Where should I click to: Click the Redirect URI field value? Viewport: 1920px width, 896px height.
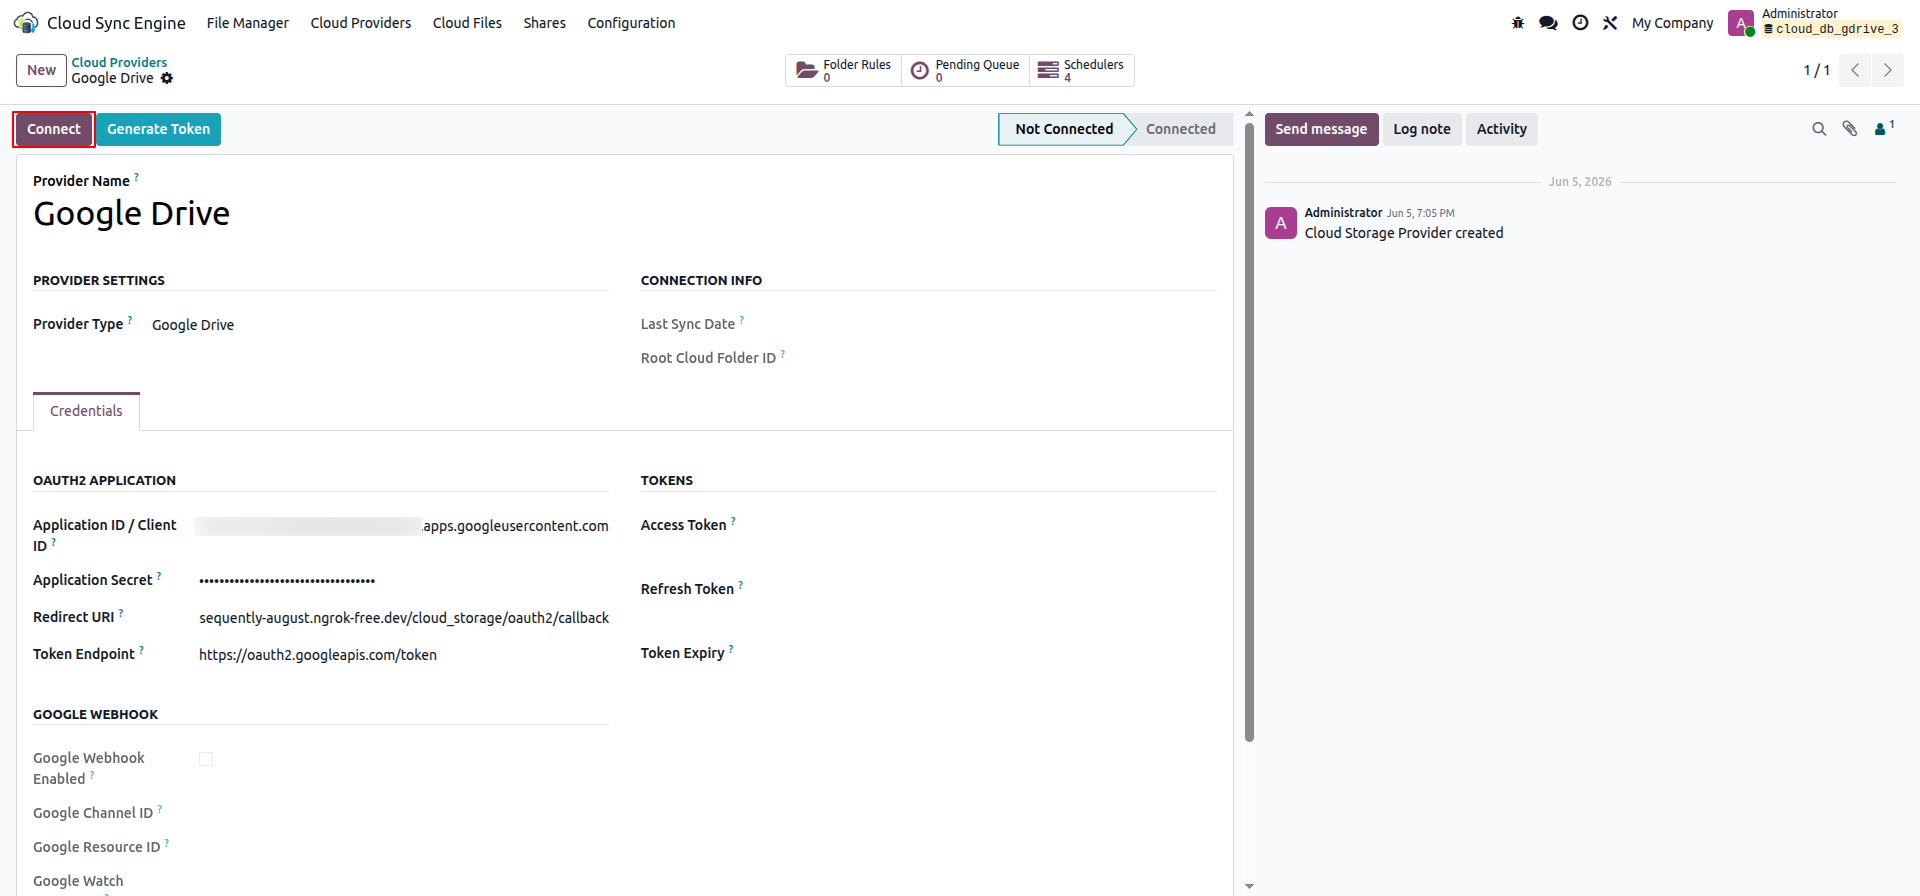click(x=403, y=618)
